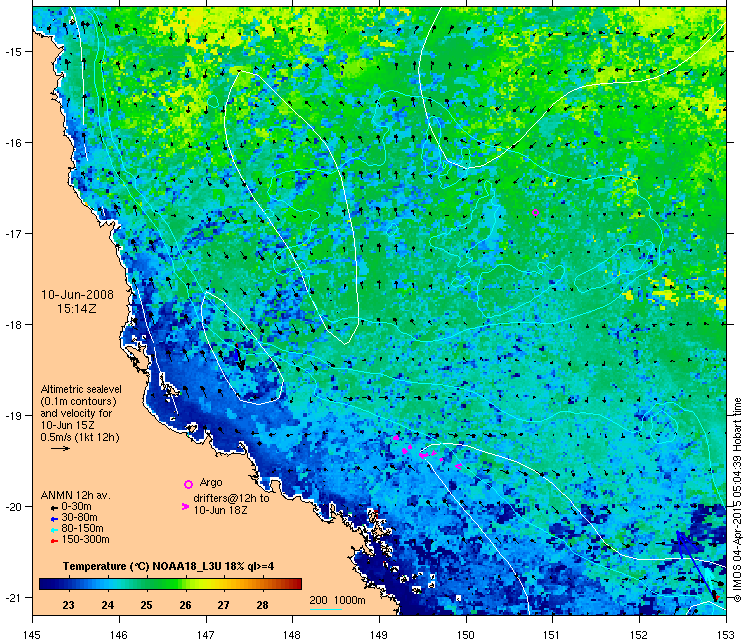Click the cyan 200 1000m bathymetry line sample
The height and width of the screenshot is (640, 750).
coord(325,609)
